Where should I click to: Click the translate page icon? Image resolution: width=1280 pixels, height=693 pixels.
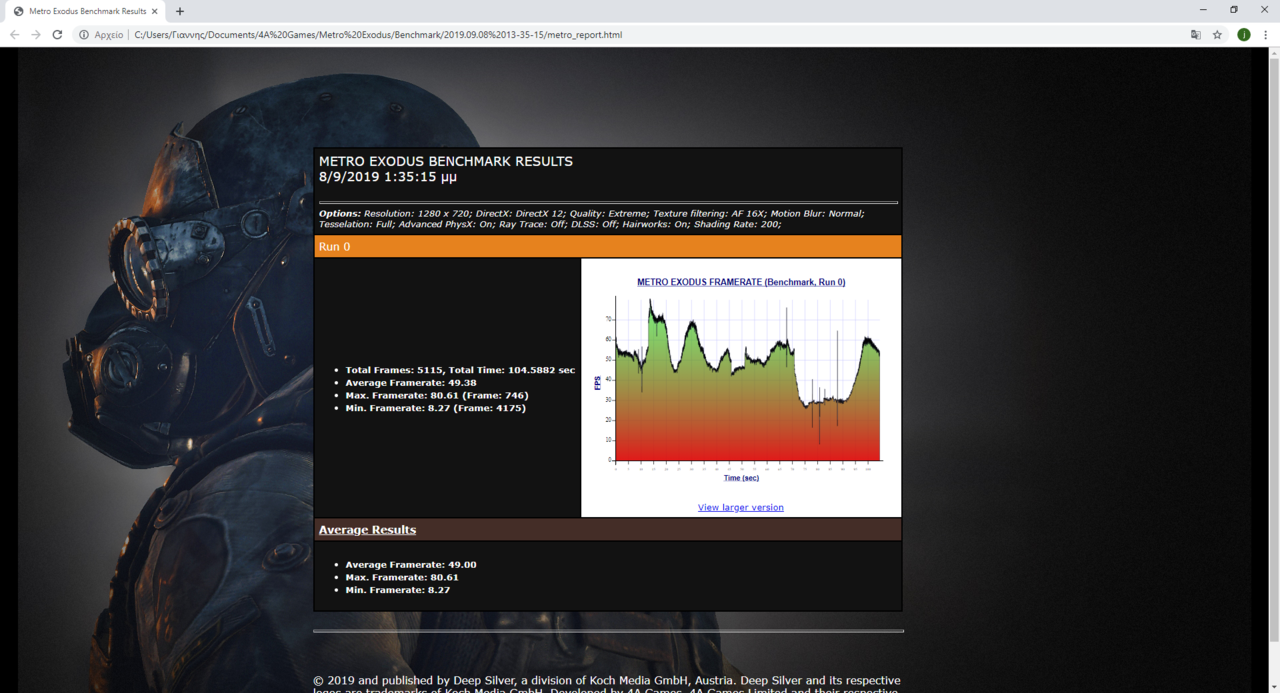[x=1195, y=34]
